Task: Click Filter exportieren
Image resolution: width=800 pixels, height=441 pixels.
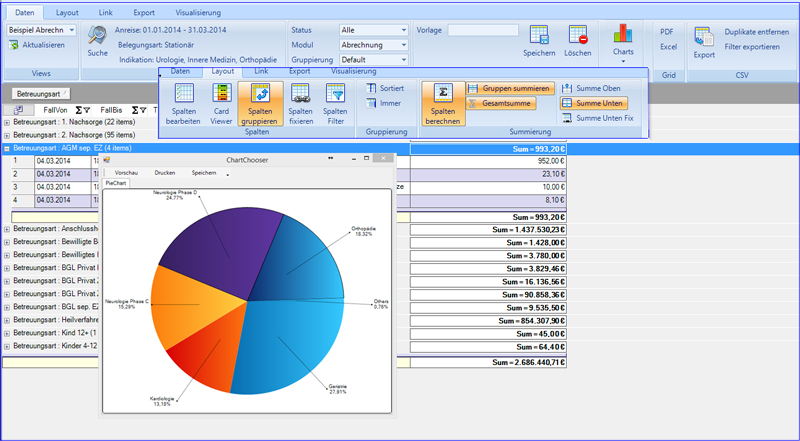Action: [x=752, y=46]
